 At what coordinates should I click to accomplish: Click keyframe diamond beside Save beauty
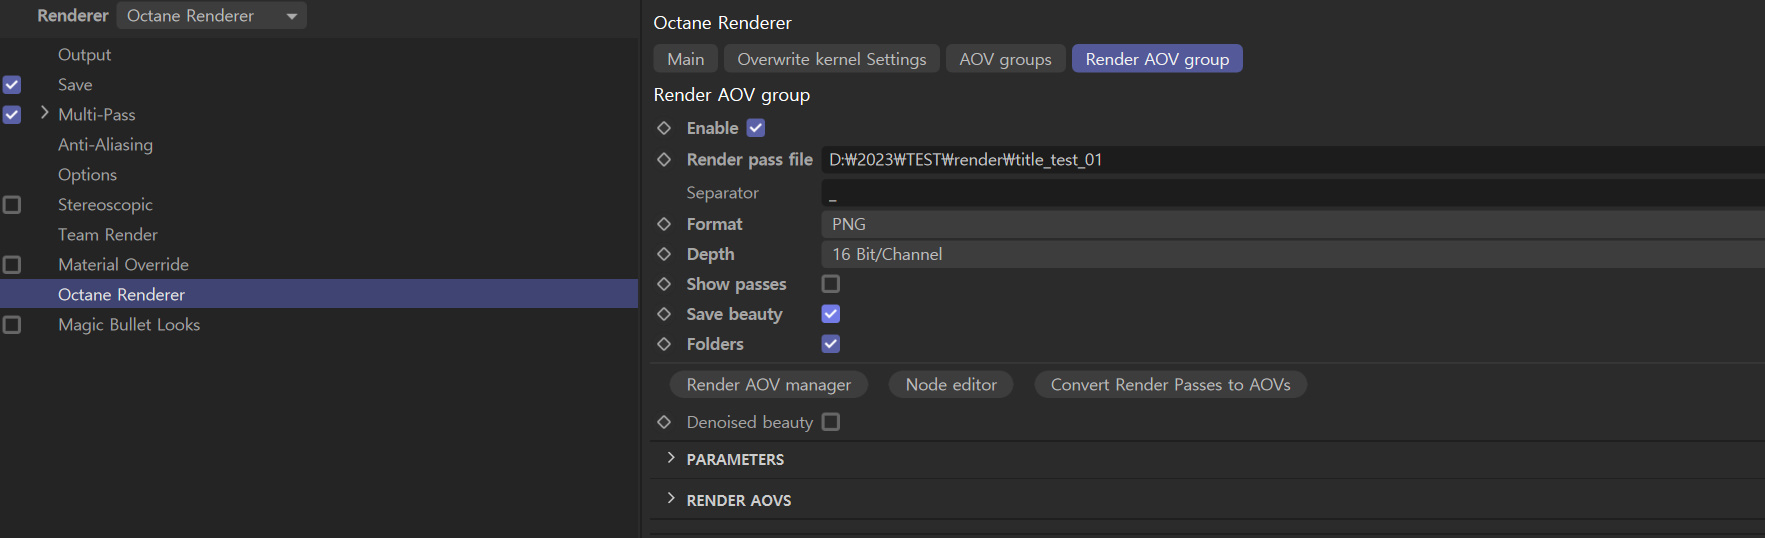point(664,314)
